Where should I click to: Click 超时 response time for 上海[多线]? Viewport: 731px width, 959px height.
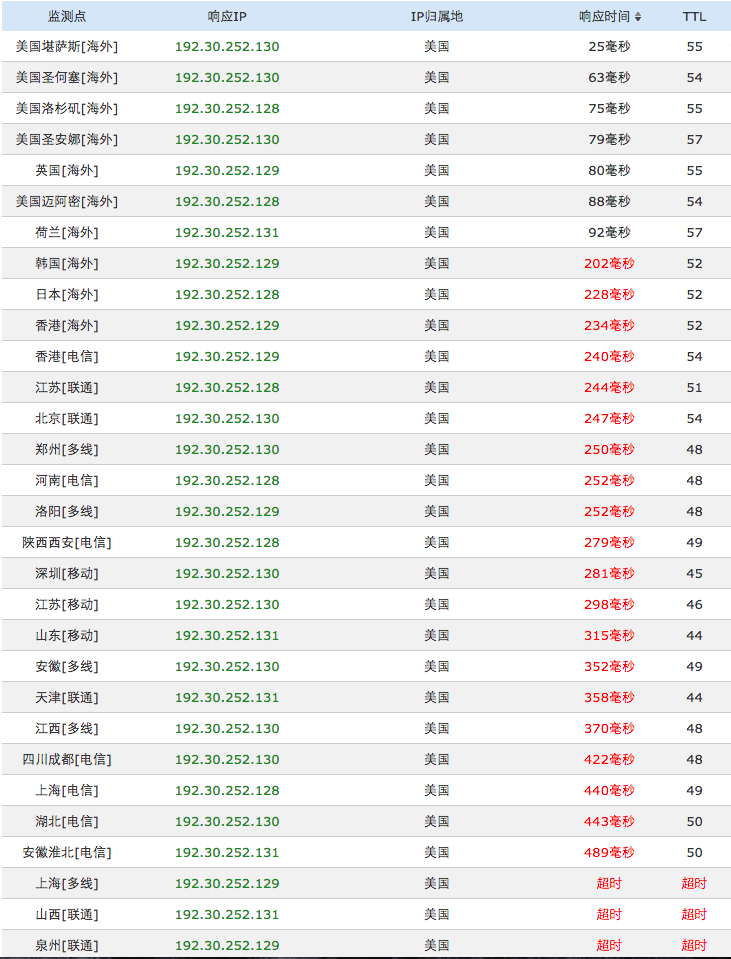point(609,883)
